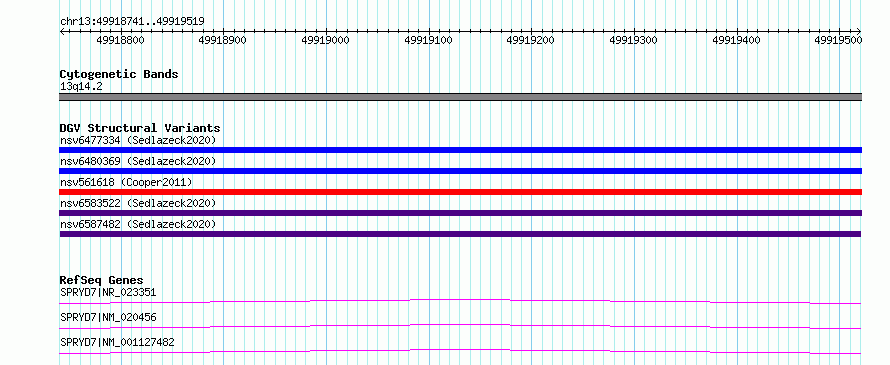Open variant label nsv6480369 (Sedlazeck2020)
The height and width of the screenshot is (365, 890).
pyautogui.click(x=138, y=161)
